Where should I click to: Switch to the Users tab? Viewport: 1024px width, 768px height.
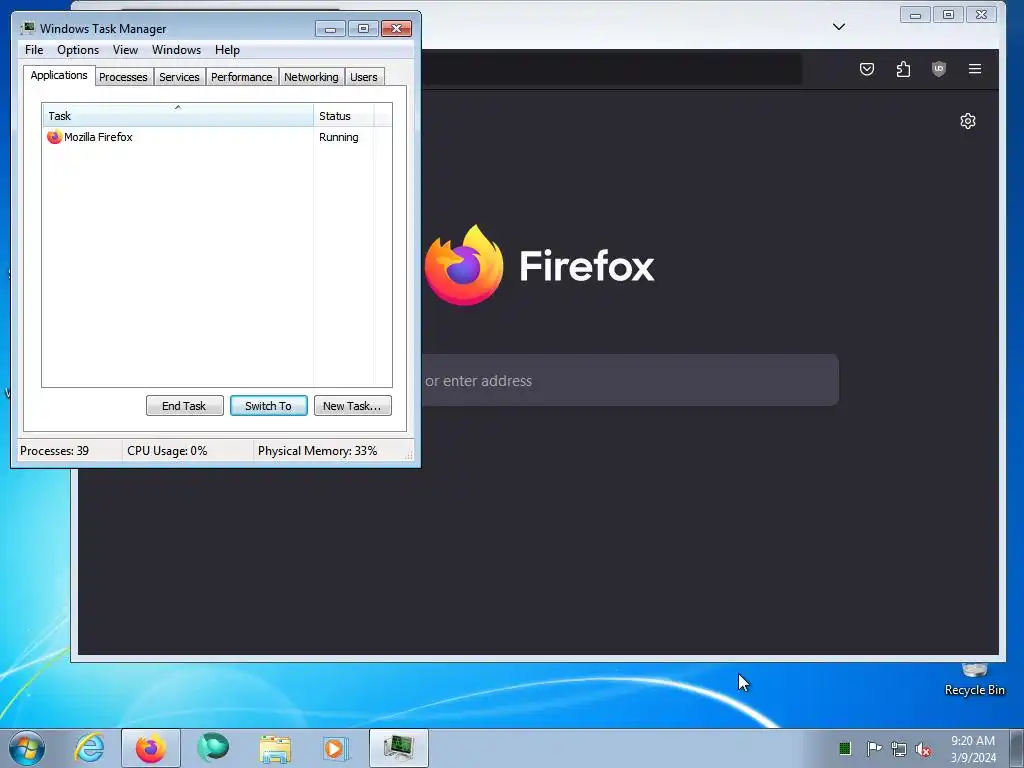point(364,77)
